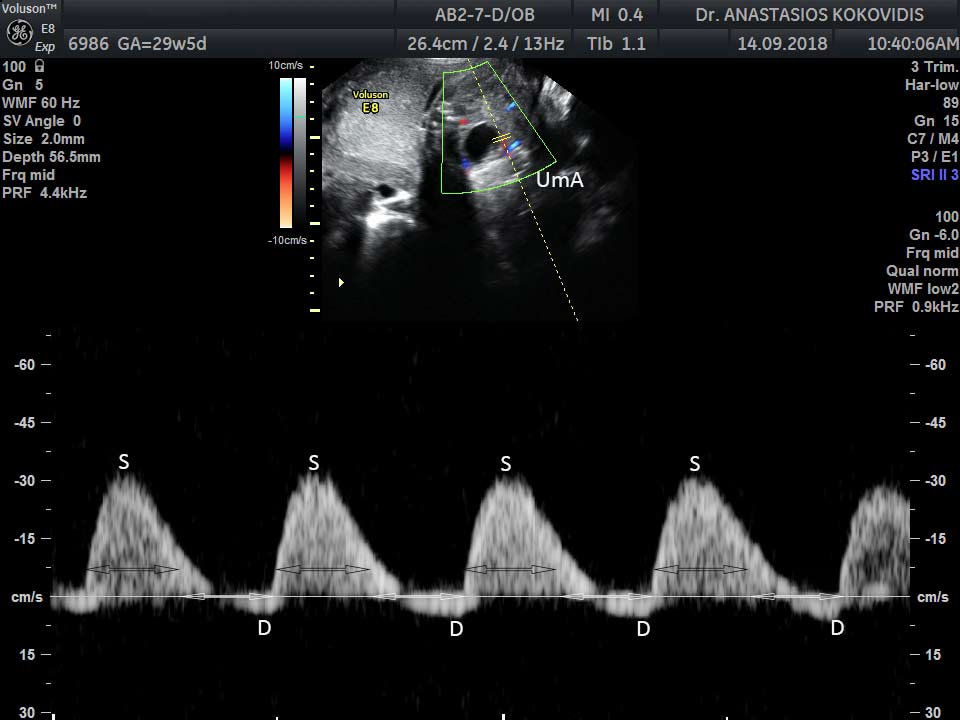
Task: Click the grayscale map bar
Action: [x=300, y=152]
